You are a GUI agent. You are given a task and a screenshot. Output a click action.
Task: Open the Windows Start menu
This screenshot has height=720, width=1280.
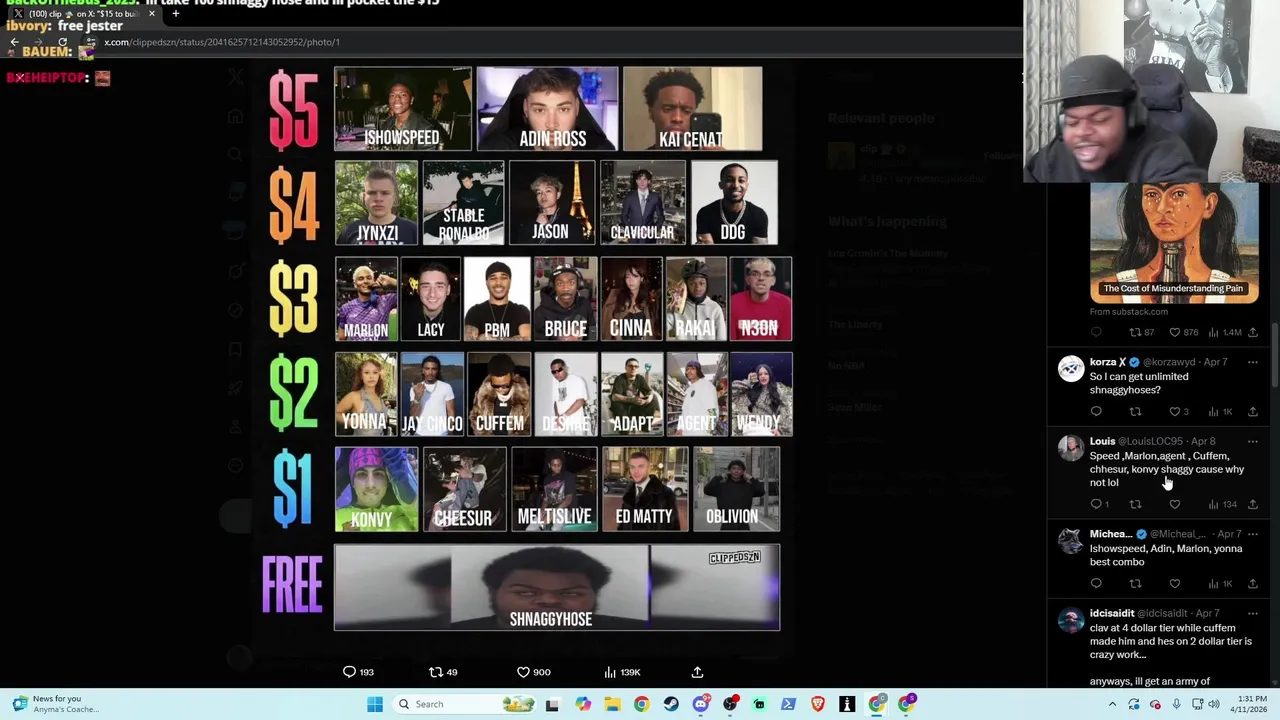click(x=375, y=704)
